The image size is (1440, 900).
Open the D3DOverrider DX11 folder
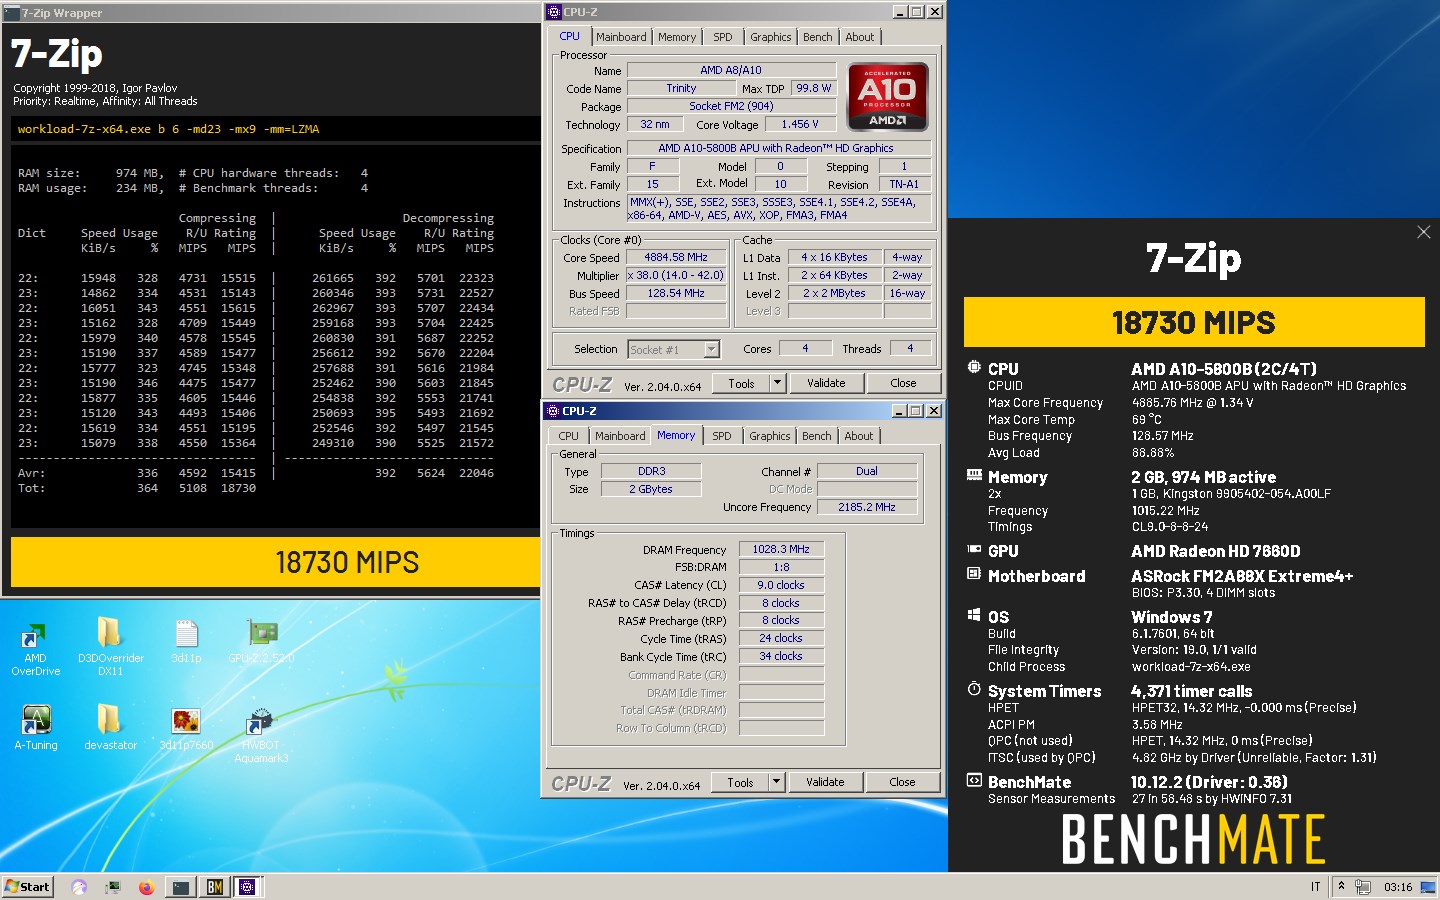110,647
